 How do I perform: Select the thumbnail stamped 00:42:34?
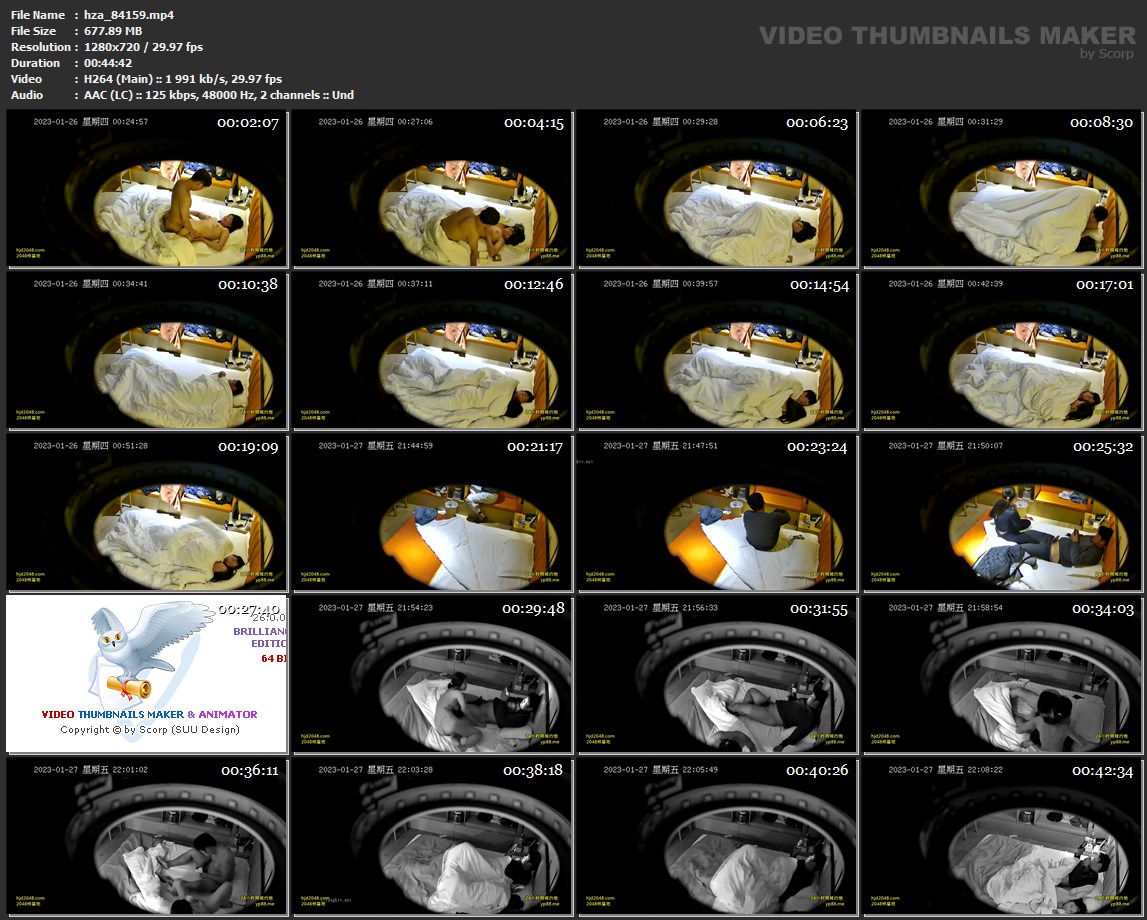1002,837
